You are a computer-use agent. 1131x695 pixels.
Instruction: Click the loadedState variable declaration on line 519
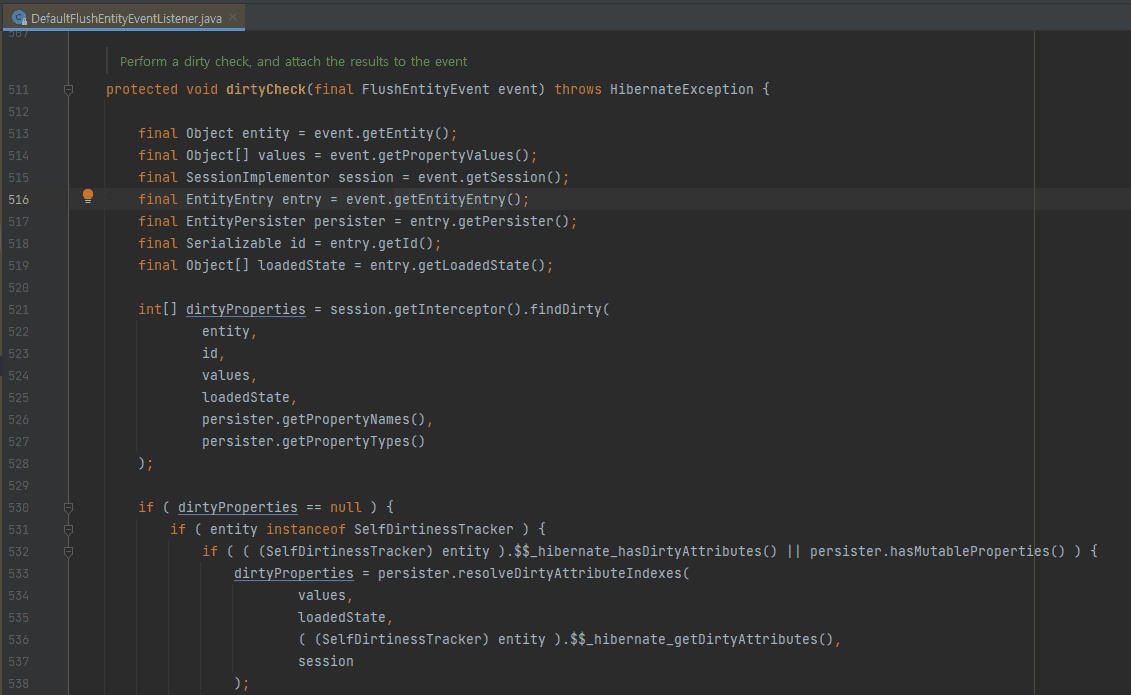(x=302, y=265)
